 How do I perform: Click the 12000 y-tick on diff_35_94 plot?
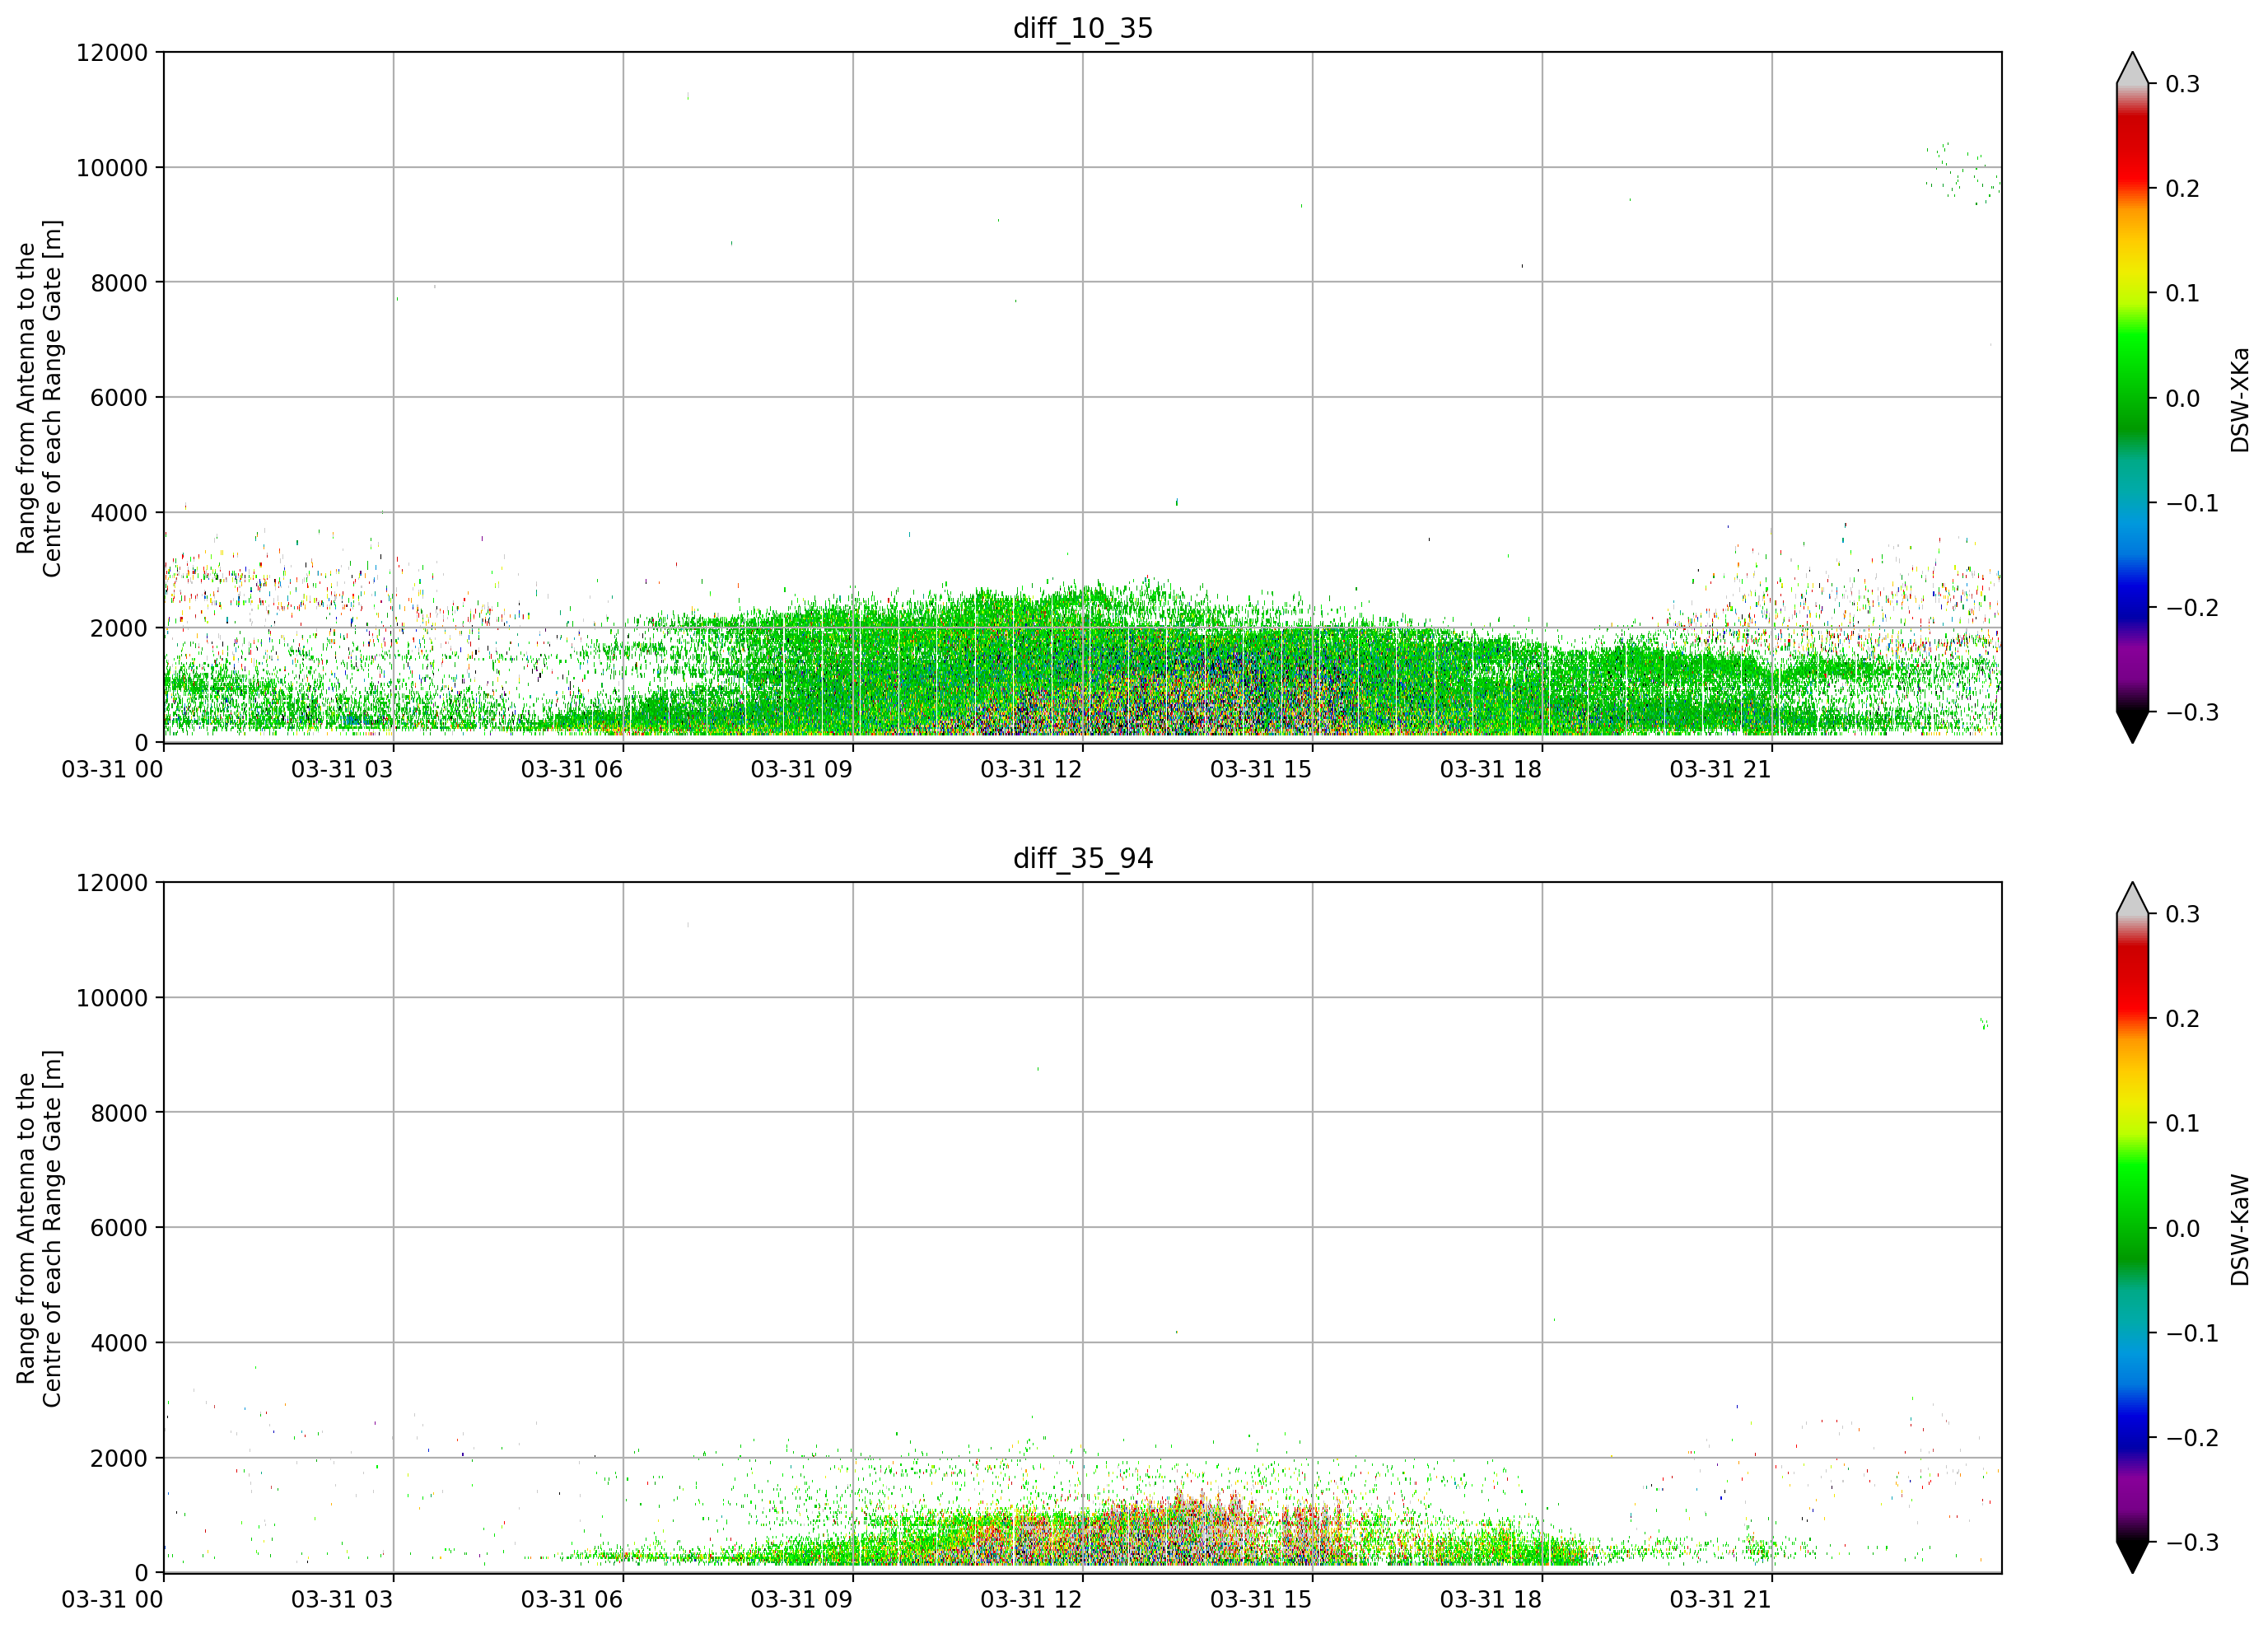click(112, 883)
